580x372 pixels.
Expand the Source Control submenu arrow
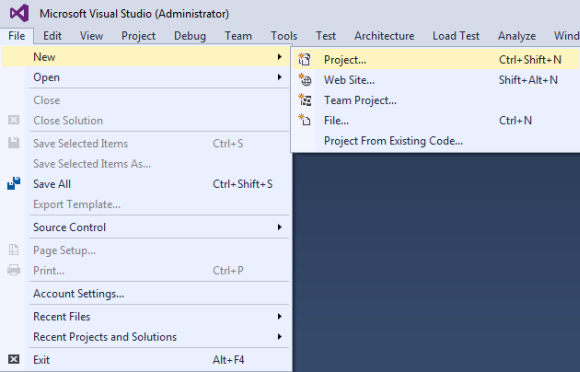(280, 227)
